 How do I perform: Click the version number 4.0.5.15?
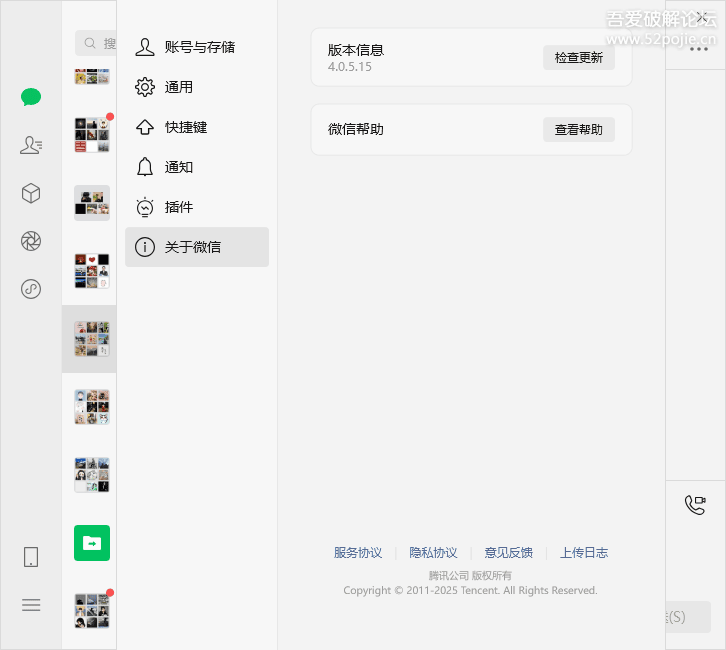tap(350, 67)
